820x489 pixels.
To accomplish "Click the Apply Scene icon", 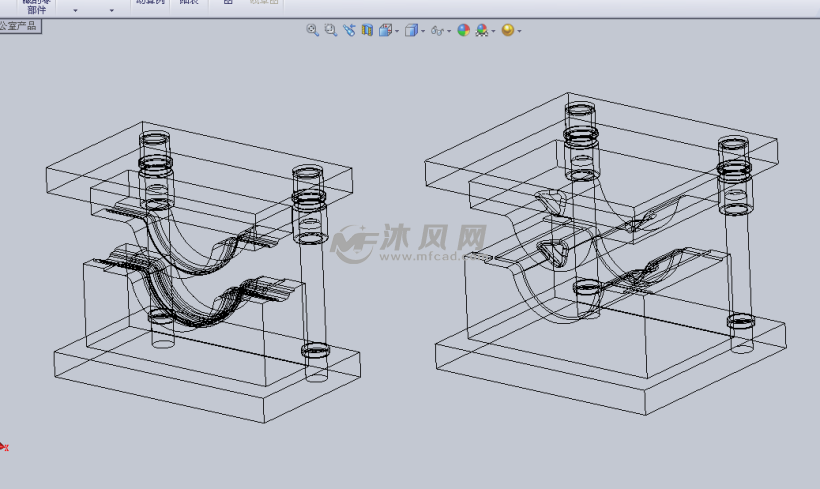I will [x=482, y=30].
